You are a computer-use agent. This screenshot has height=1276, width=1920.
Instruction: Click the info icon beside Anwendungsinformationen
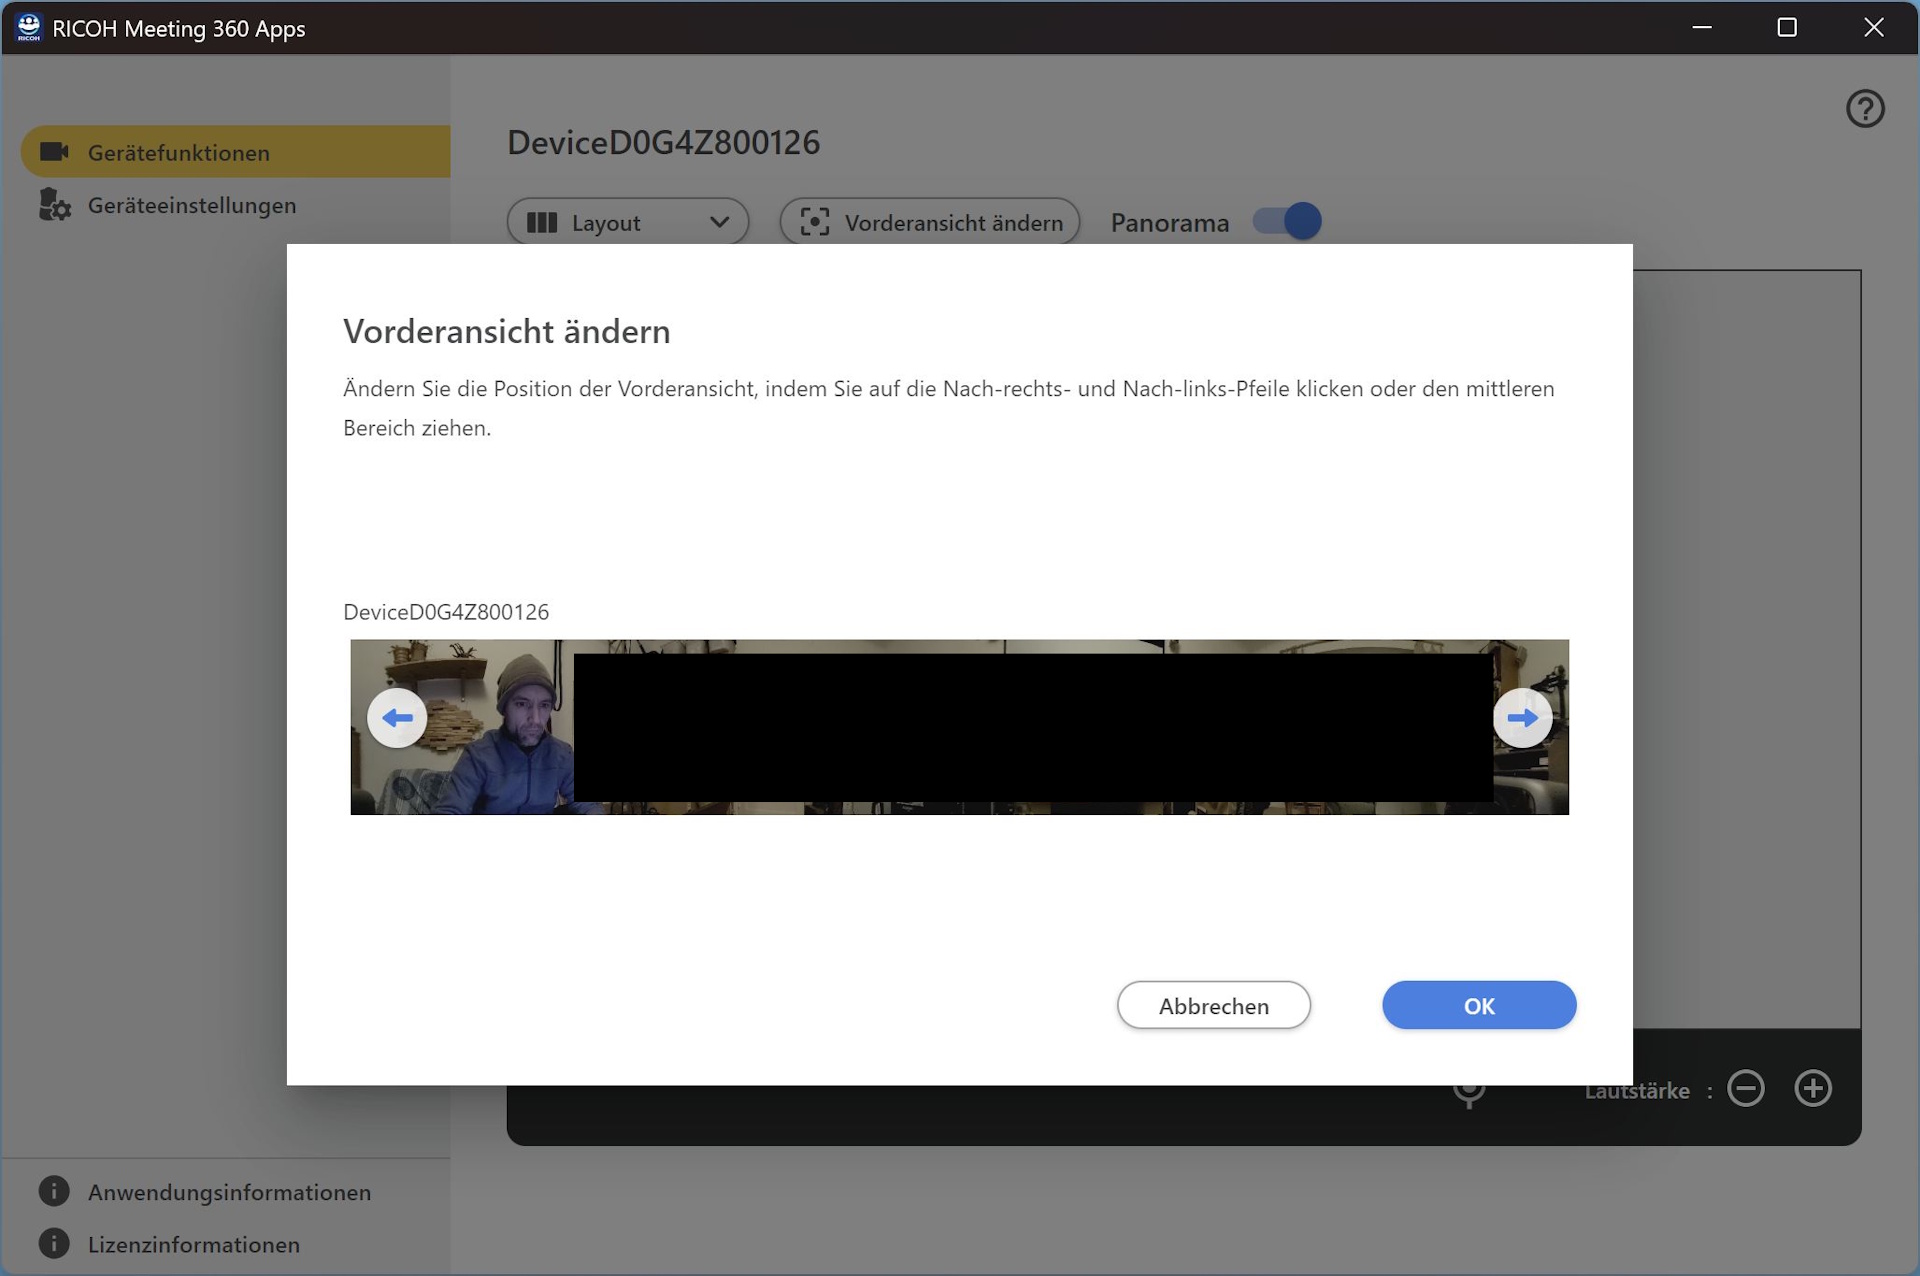click(54, 1191)
